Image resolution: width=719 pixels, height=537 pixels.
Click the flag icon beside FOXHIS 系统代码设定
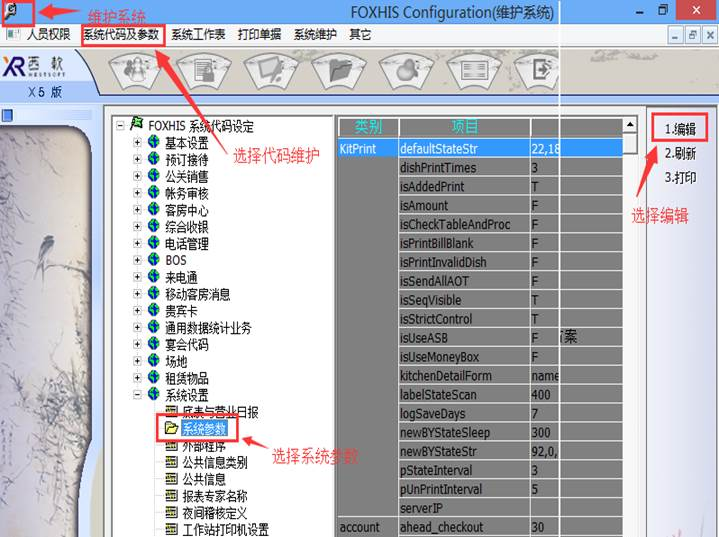tap(136, 123)
